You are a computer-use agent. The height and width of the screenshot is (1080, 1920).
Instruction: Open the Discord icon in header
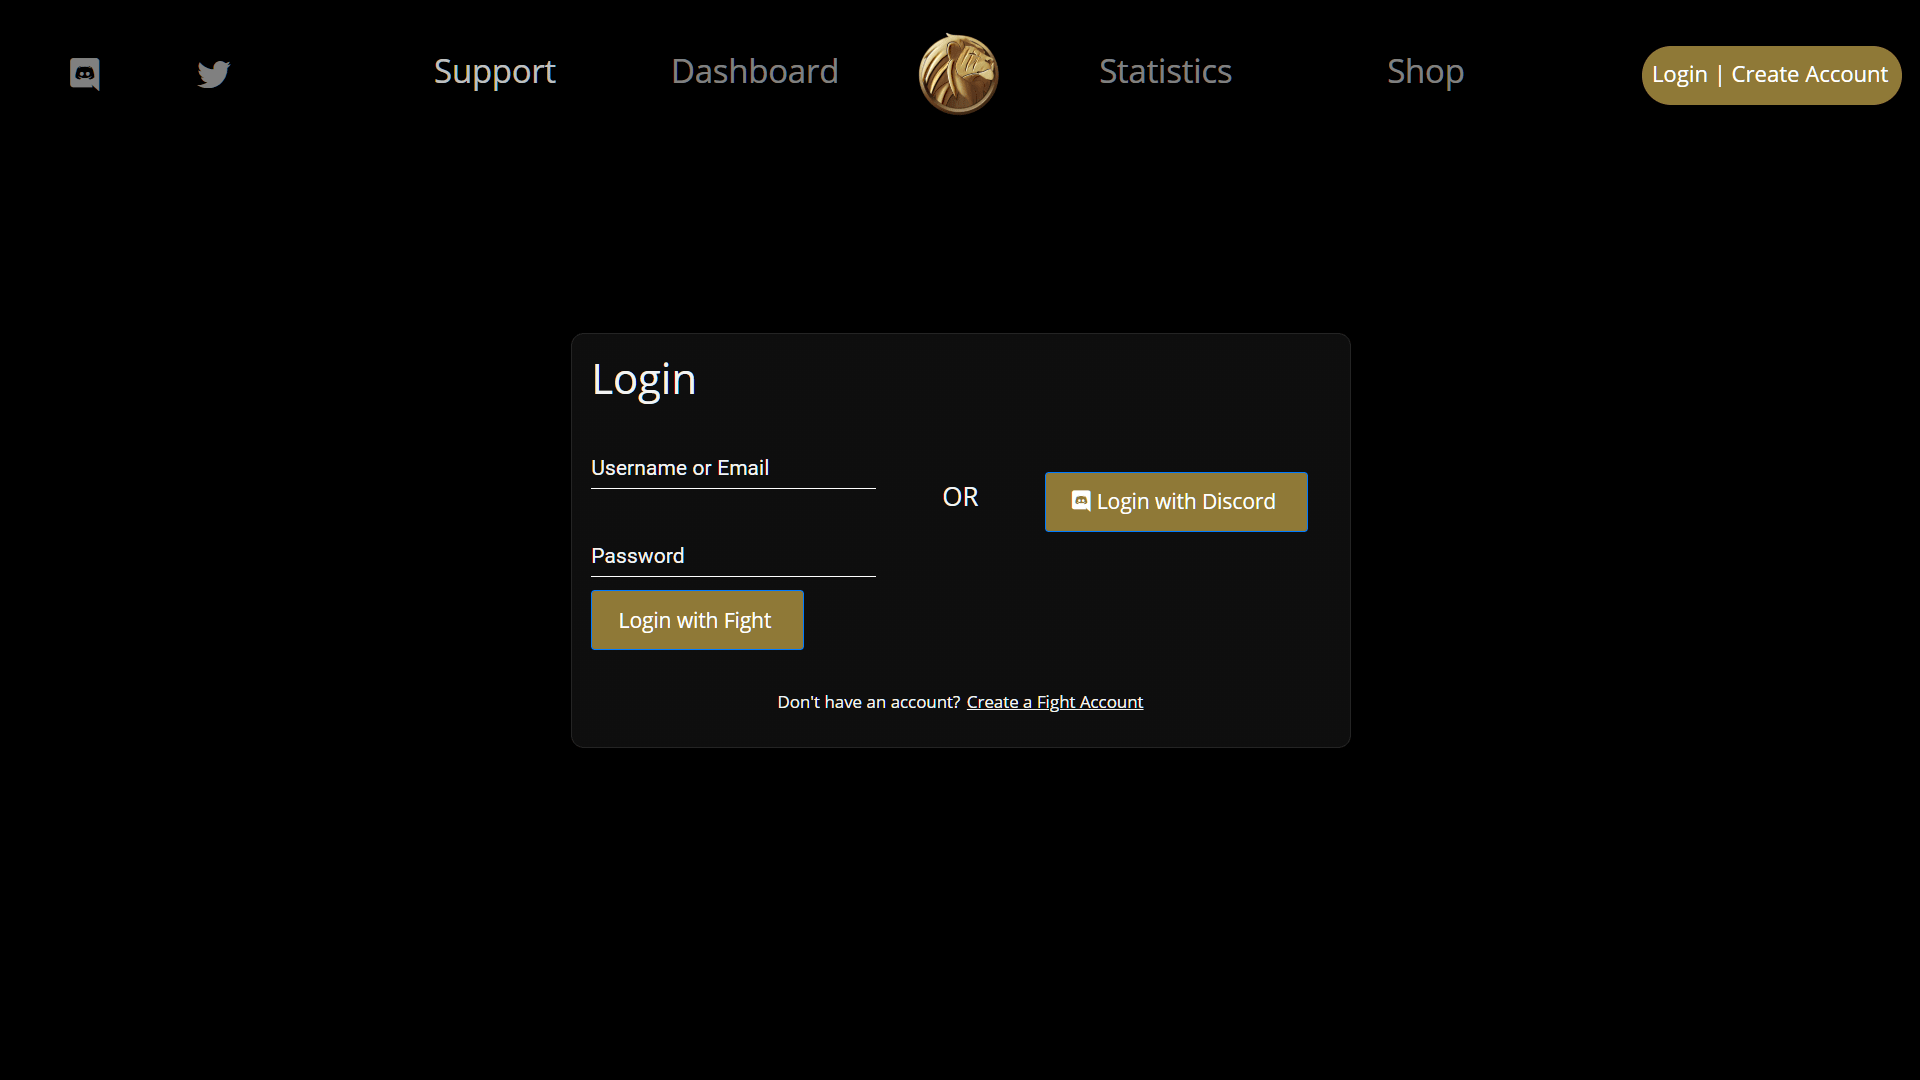click(x=85, y=74)
